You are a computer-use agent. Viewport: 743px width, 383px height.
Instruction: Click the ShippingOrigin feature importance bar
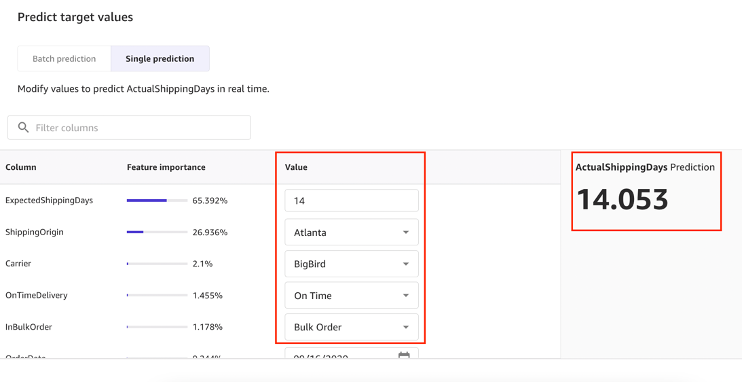pyautogui.click(x=157, y=232)
